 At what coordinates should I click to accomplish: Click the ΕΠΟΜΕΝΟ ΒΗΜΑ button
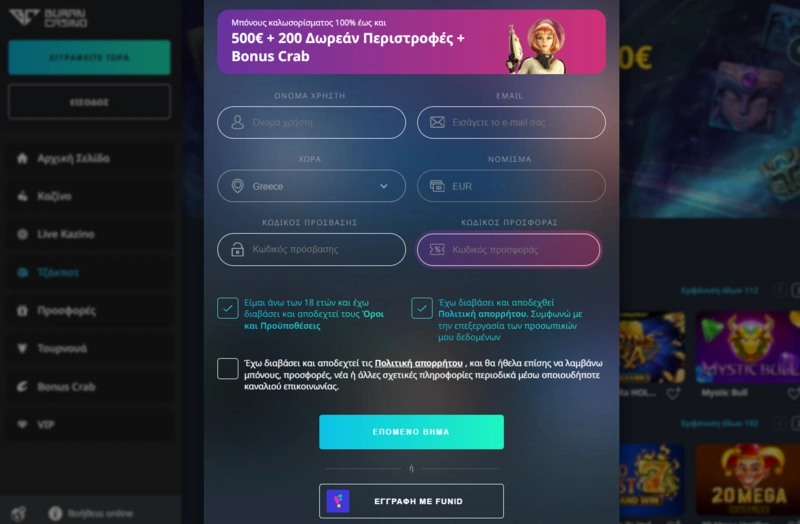point(411,432)
